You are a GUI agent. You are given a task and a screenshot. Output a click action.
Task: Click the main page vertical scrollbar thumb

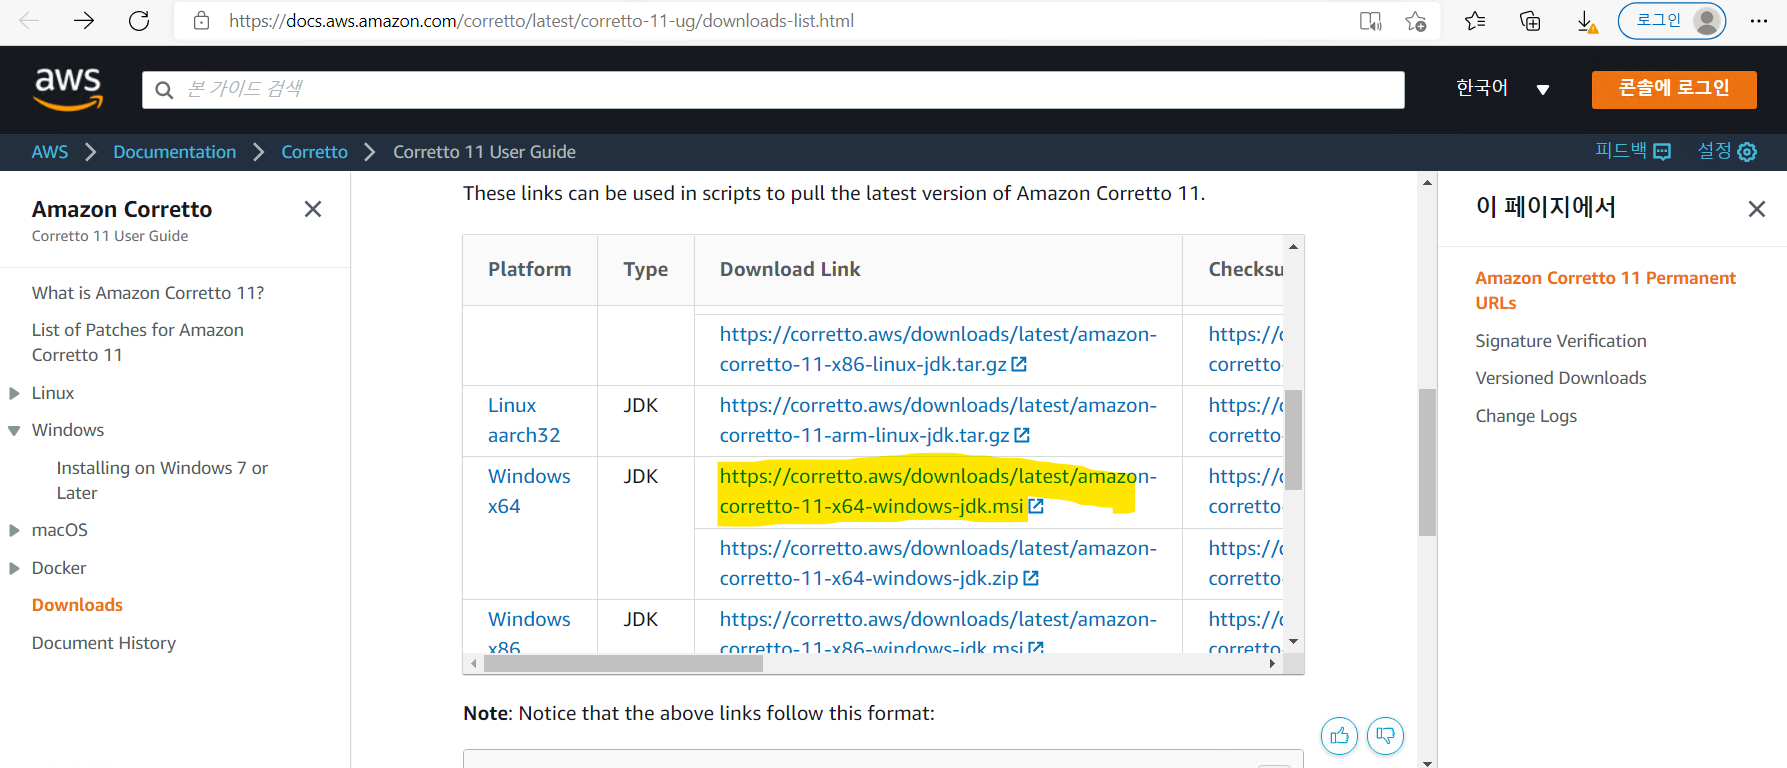[x=1427, y=462]
